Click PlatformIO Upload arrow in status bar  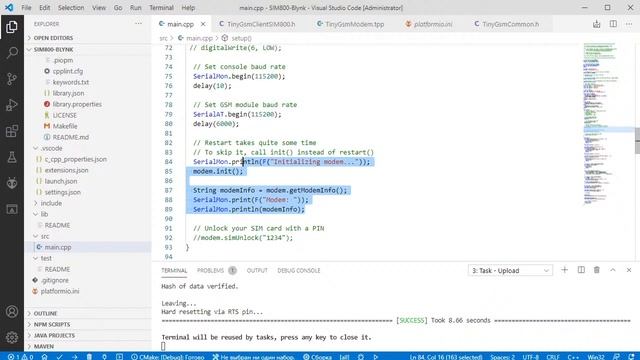[x=74, y=357]
